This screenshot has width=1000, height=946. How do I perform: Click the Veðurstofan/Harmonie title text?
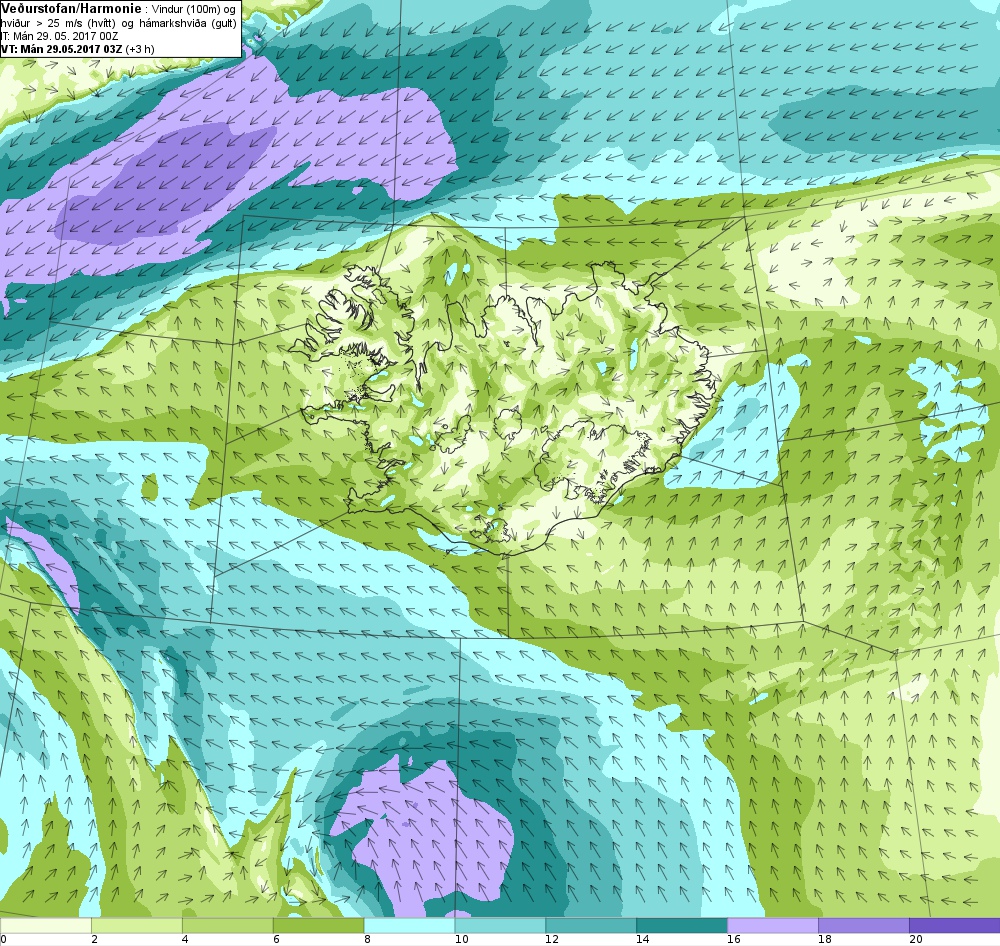point(70,8)
